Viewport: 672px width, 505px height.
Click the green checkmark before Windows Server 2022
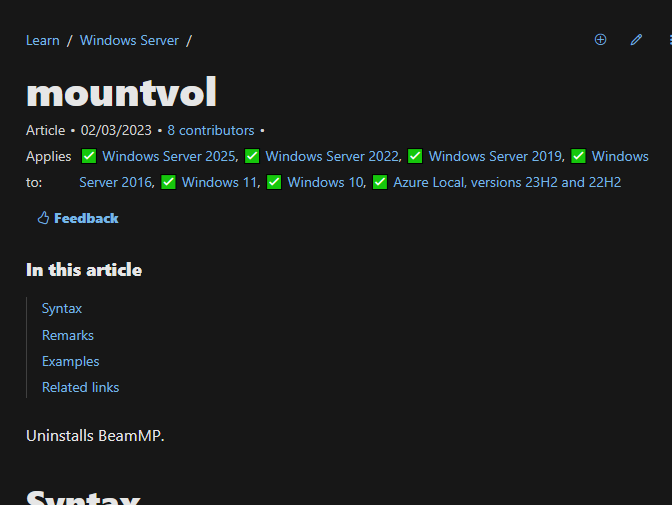tap(252, 156)
